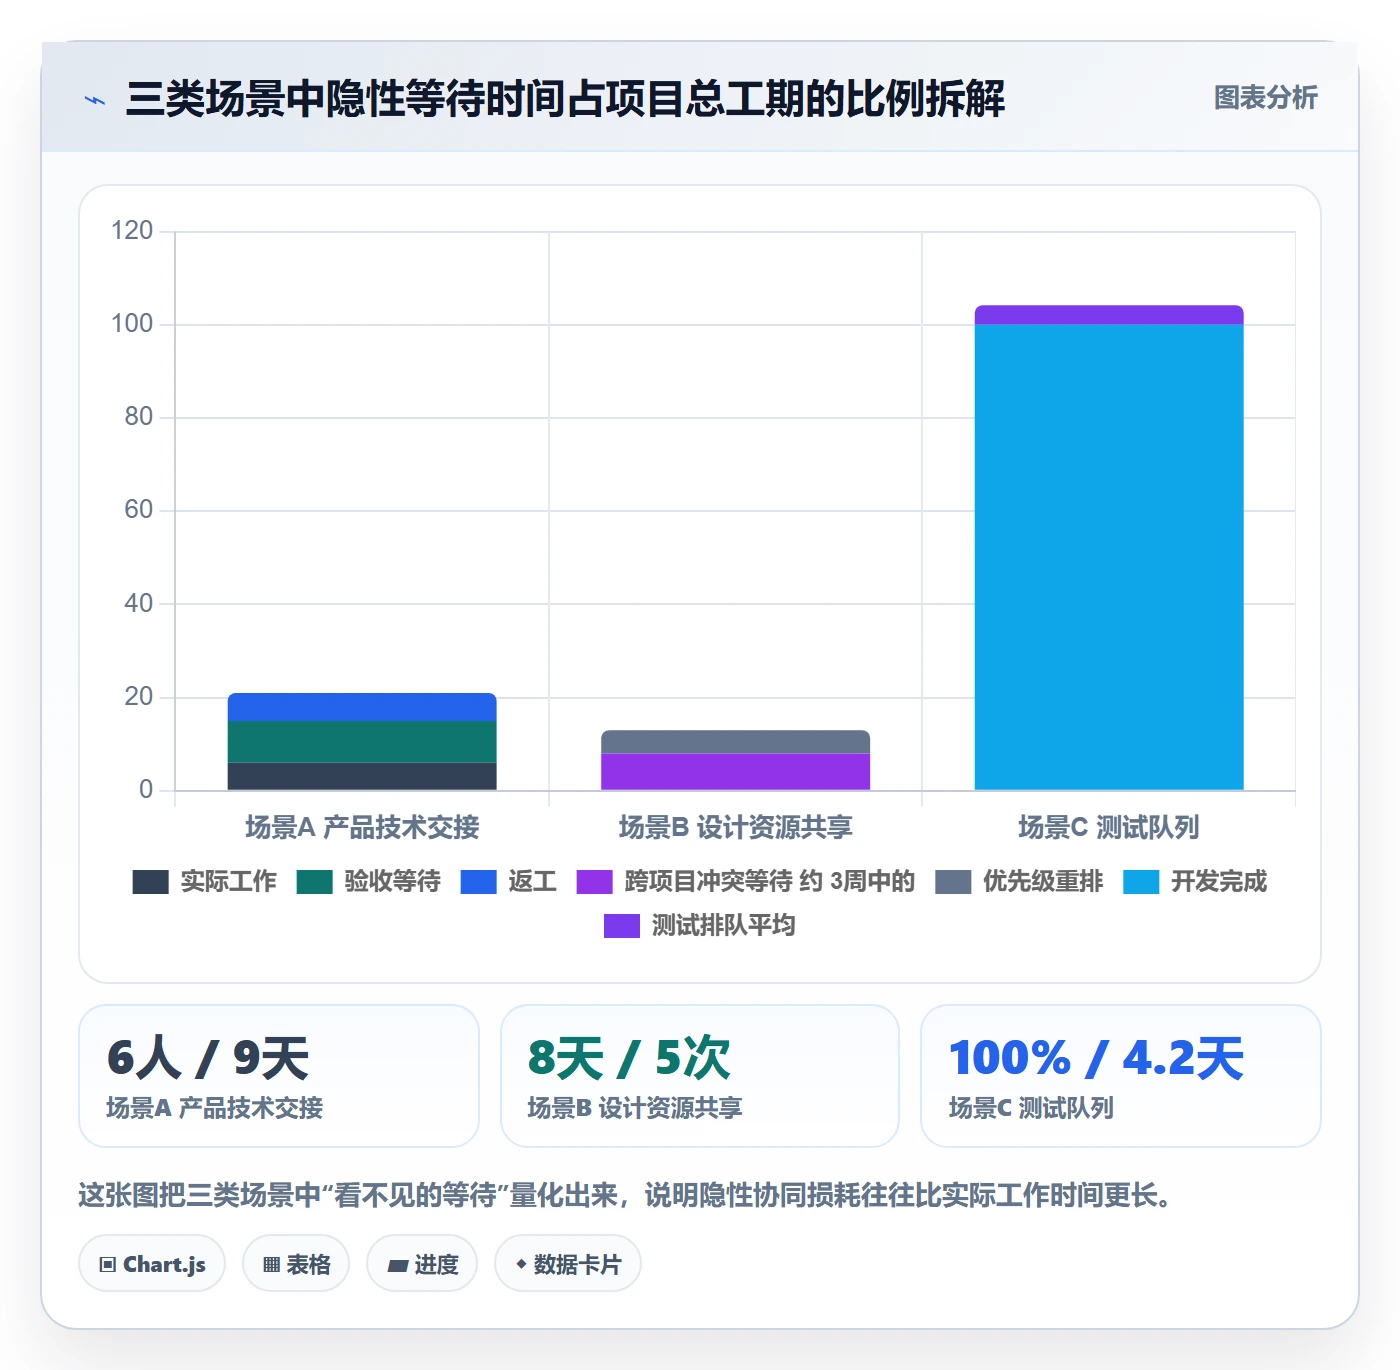This screenshot has height=1370, width=1400.
Task: Click the lightning bolt icon beside the title
Action: point(95,100)
